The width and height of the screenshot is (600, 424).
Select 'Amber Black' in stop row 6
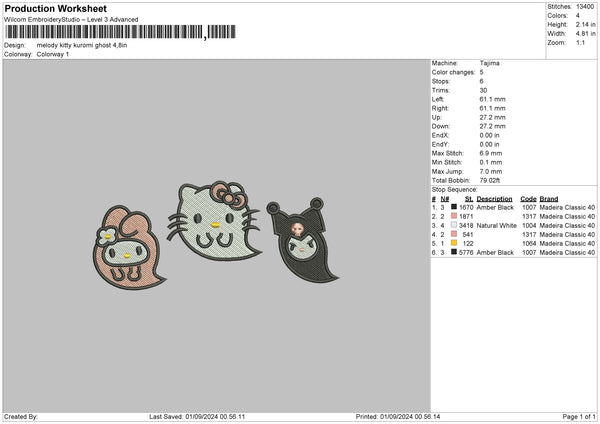[x=495, y=253]
